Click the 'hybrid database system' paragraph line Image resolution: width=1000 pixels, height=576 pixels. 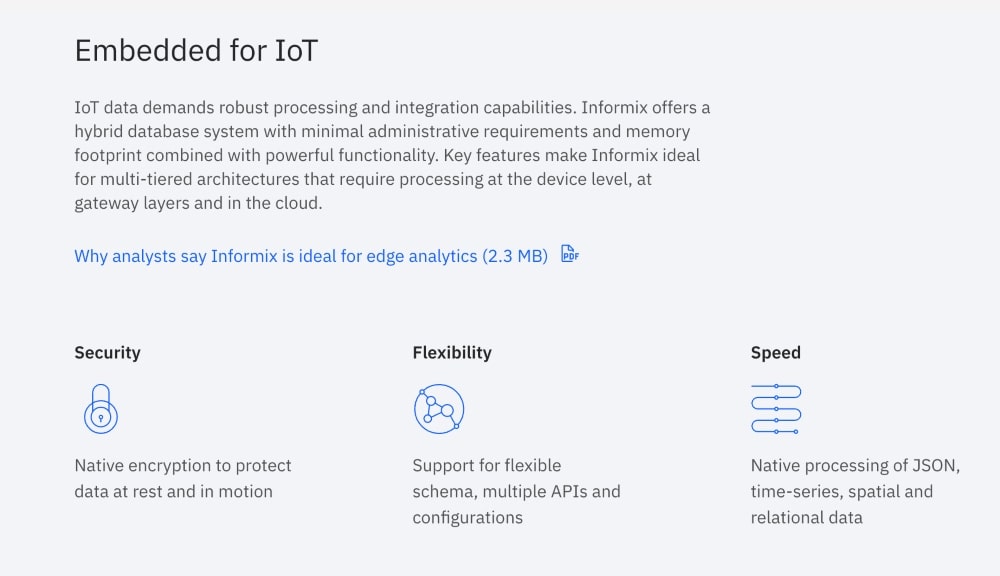[x=382, y=131]
